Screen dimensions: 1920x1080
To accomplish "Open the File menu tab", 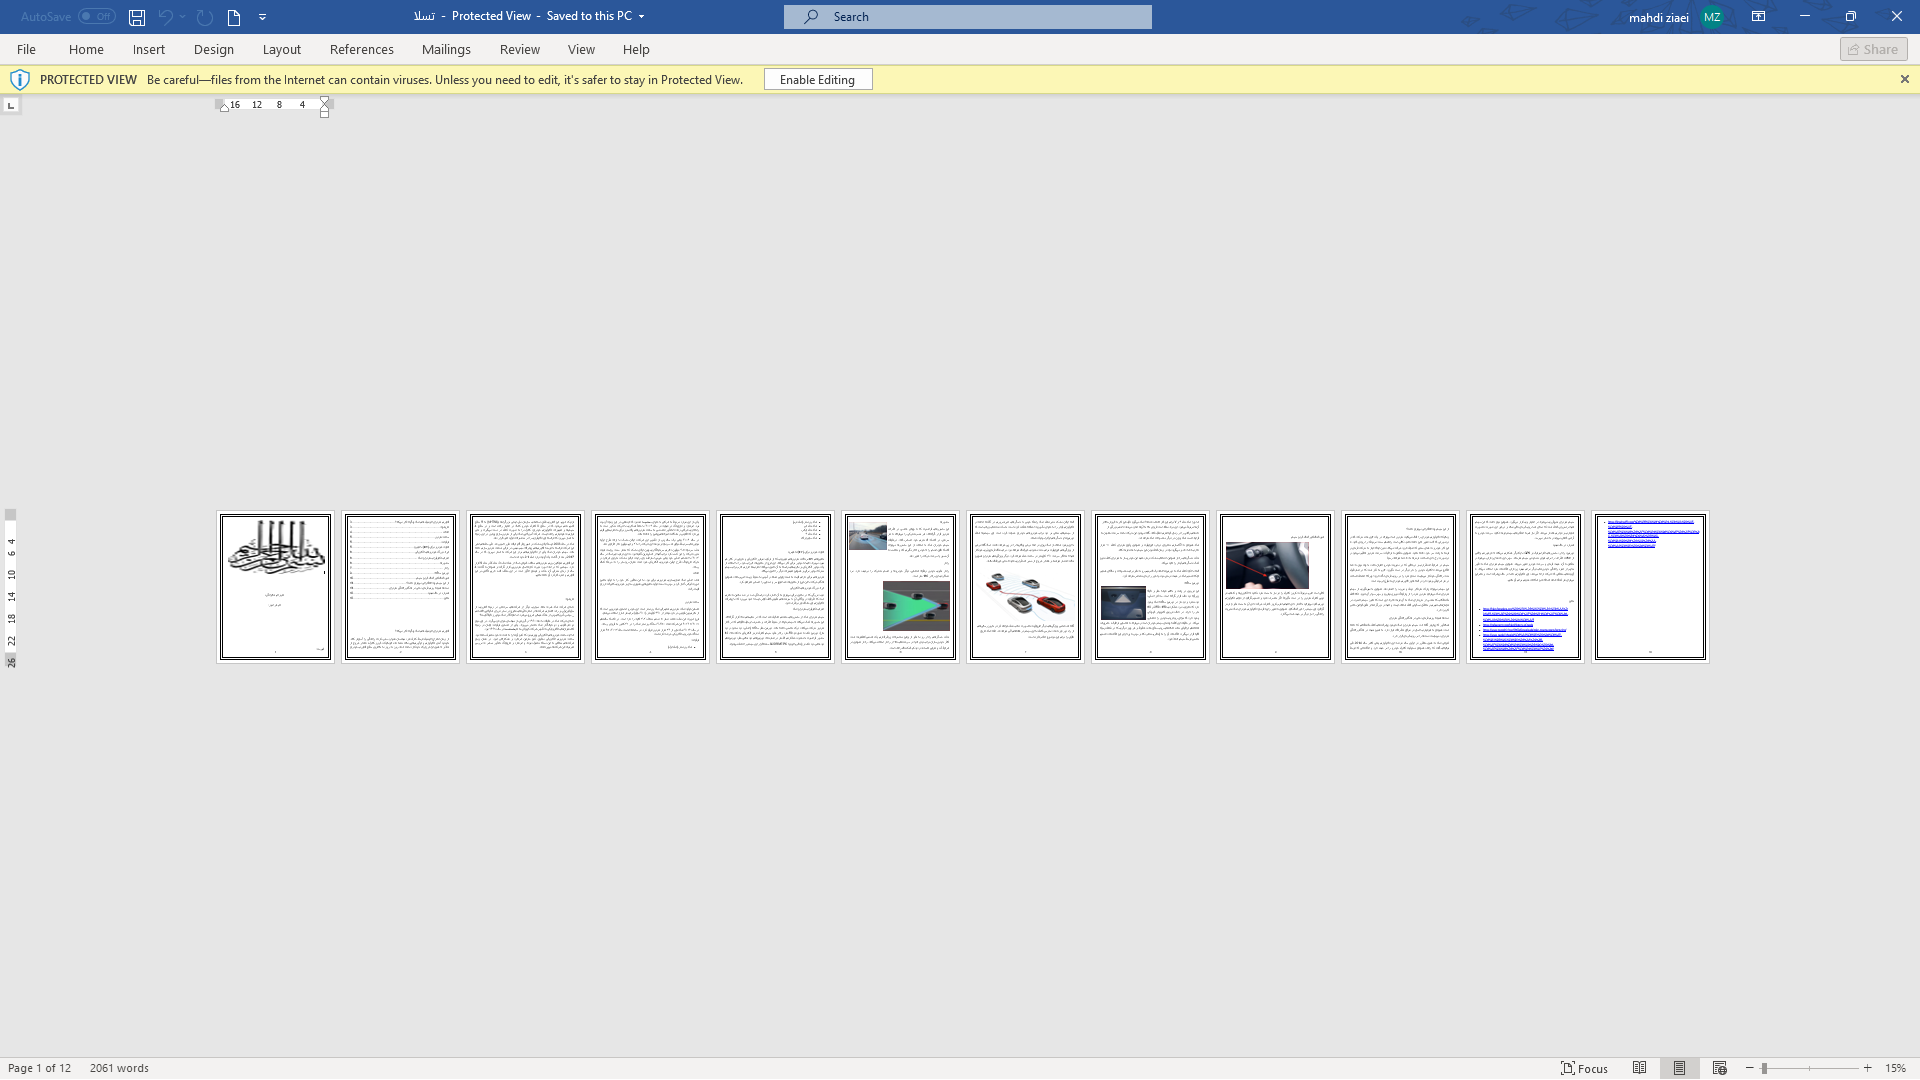I will click(x=26, y=49).
